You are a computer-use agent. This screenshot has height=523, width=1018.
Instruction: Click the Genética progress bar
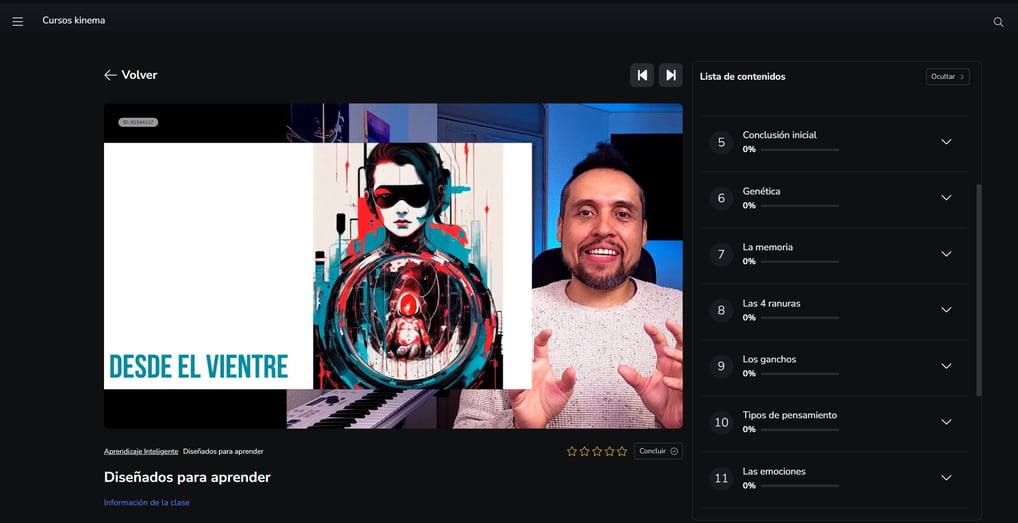click(800, 206)
